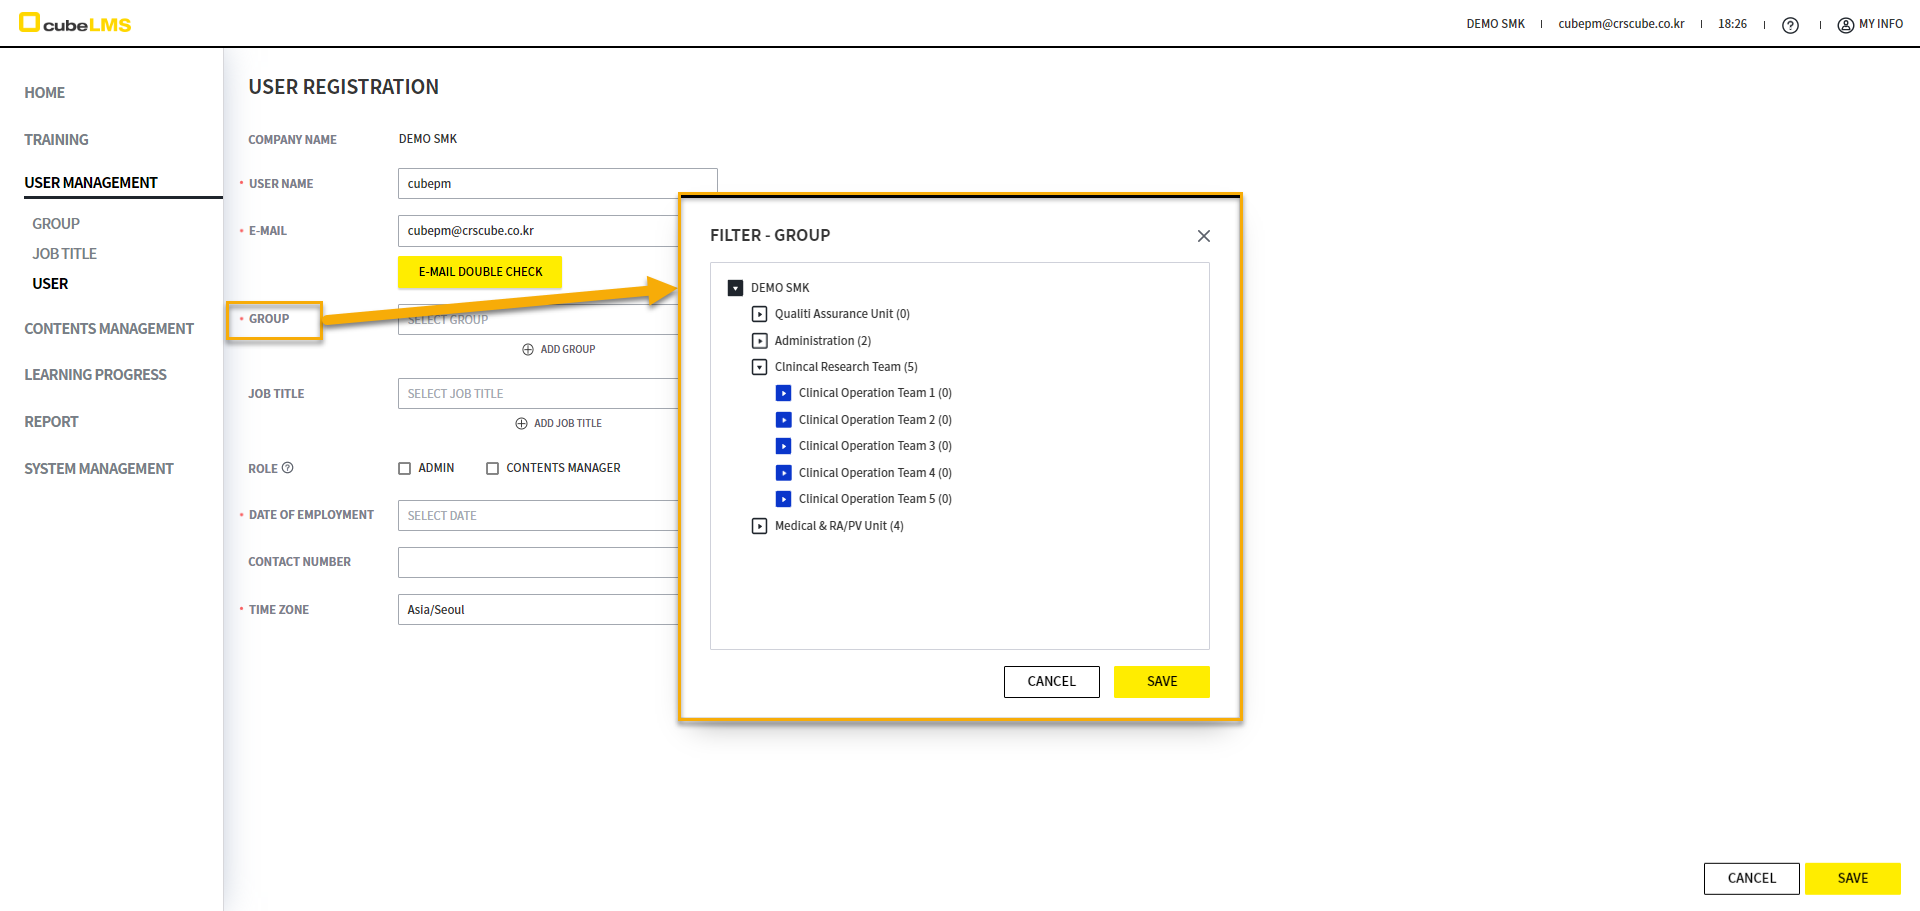The image size is (1920, 911).
Task: Enable the ADMIN role checkbox
Action: pos(405,468)
